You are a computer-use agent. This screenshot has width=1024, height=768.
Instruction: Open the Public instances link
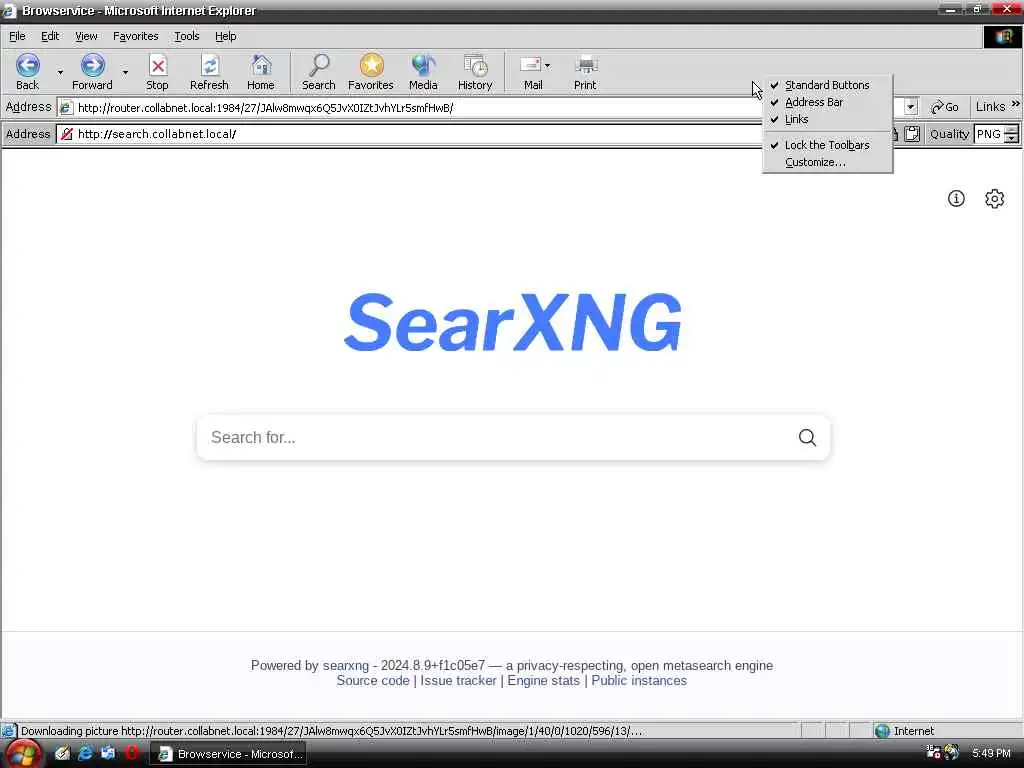[639, 680]
